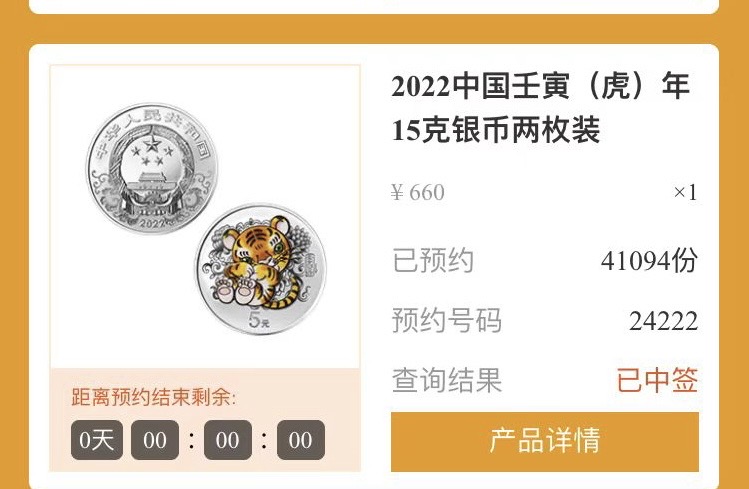749x489 pixels.
Task: Click the minutes 00 countdown box
Action: pyautogui.click(x=227, y=440)
